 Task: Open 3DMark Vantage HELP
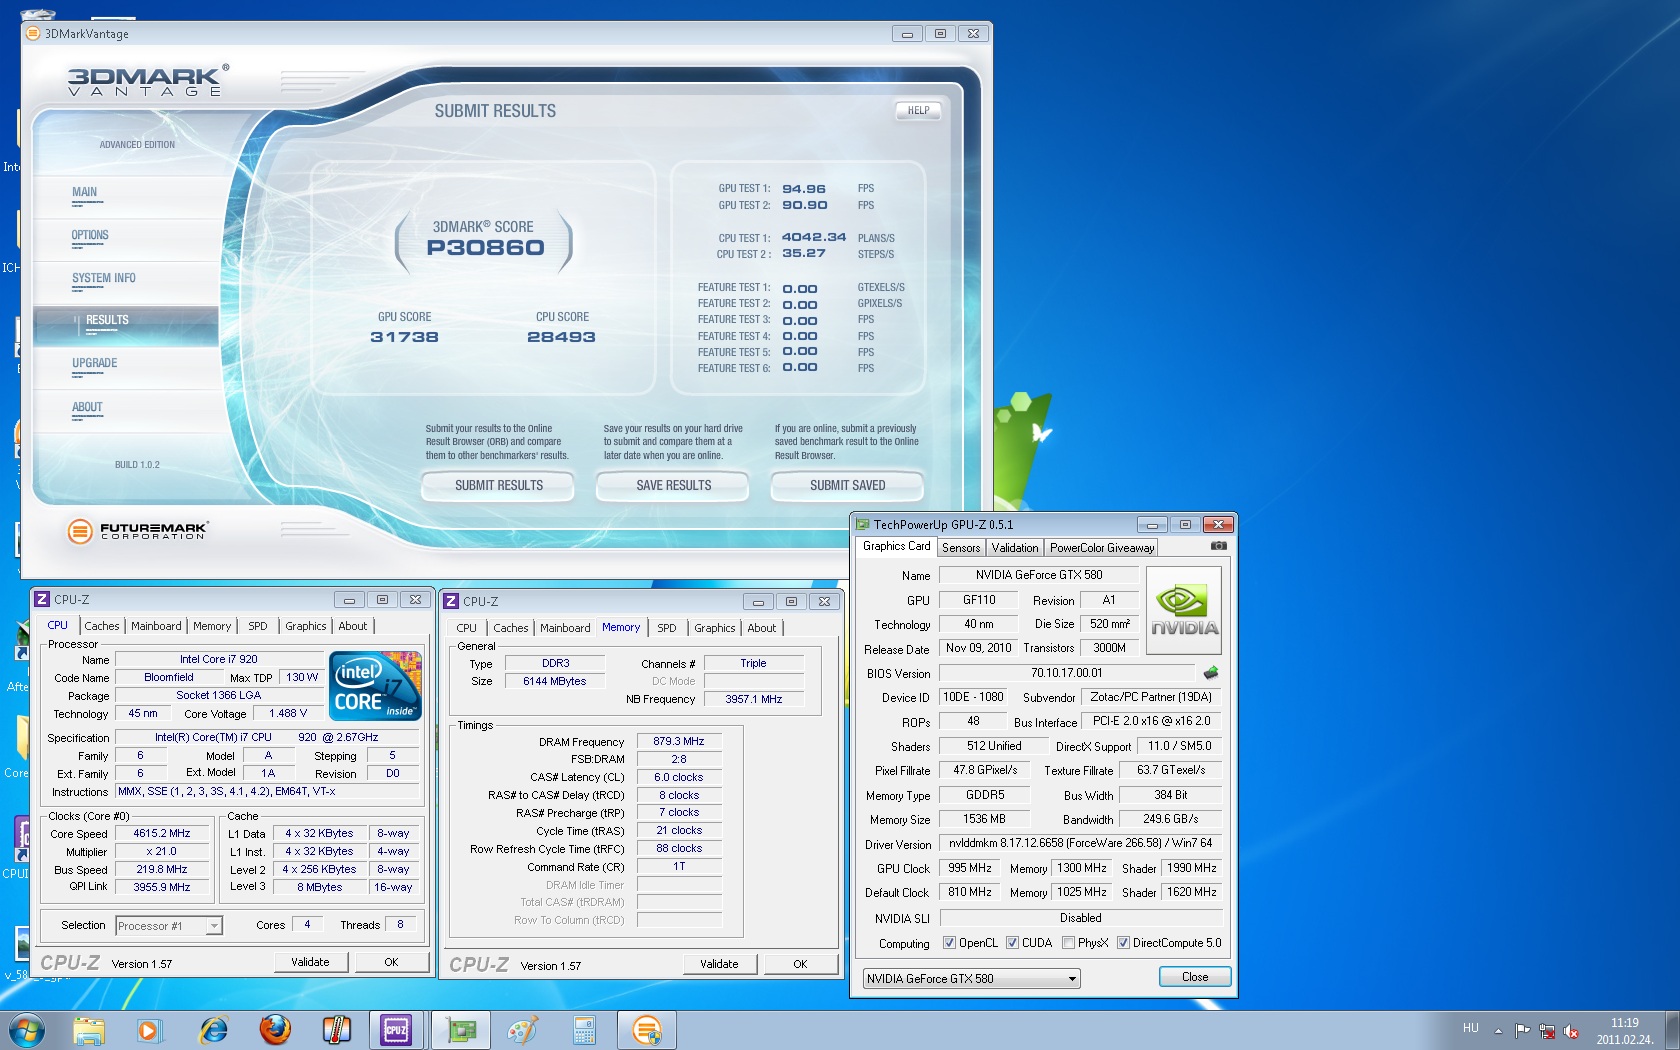point(918,111)
